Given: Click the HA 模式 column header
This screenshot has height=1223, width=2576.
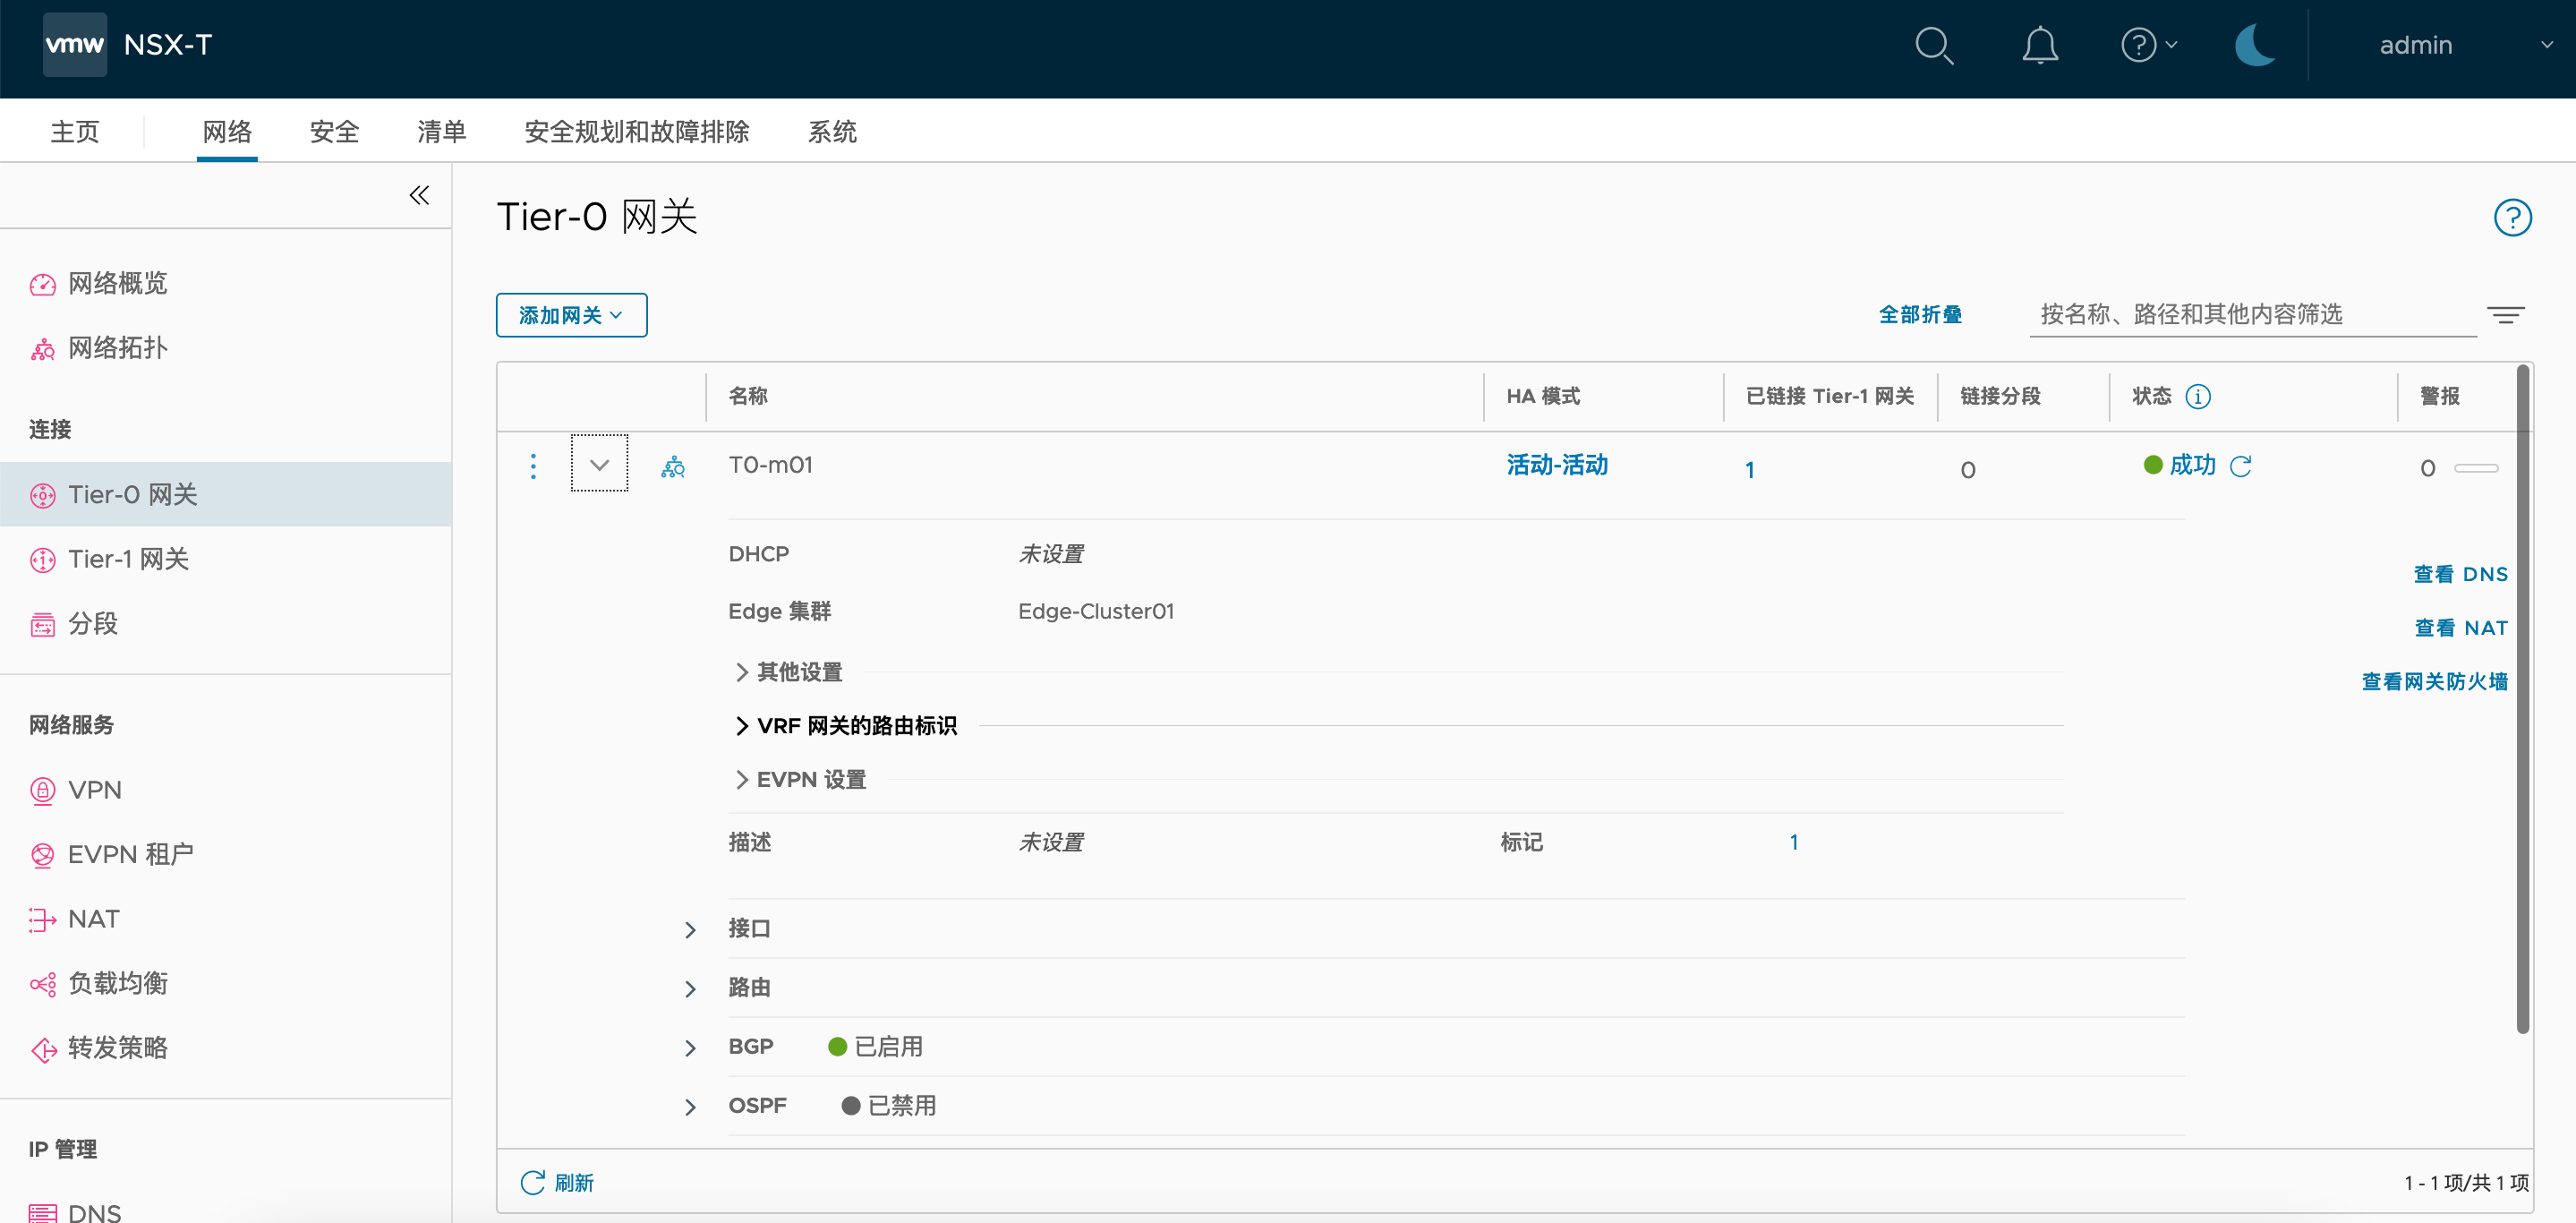Looking at the screenshot, I should point(1543,397).
